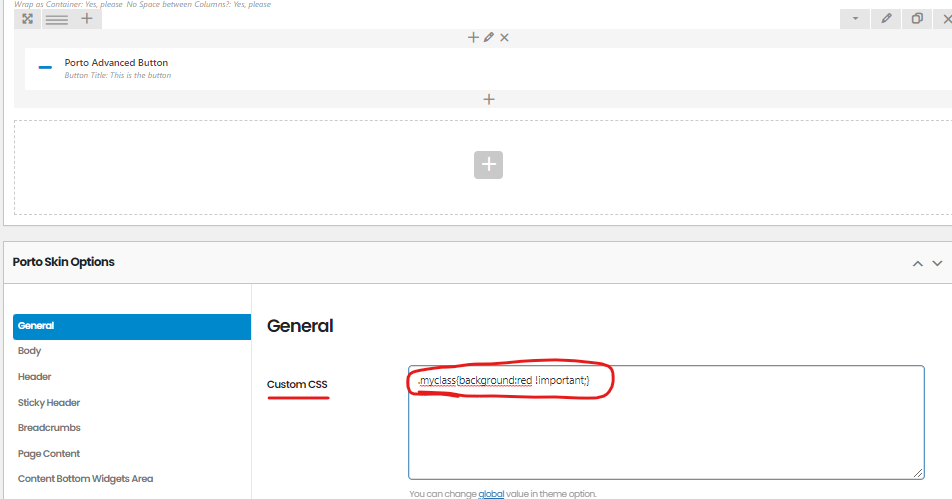Viewport: 952px width, 499px height.
Task: Move the Porto Skin Options panel down
Action: [937, 263]
